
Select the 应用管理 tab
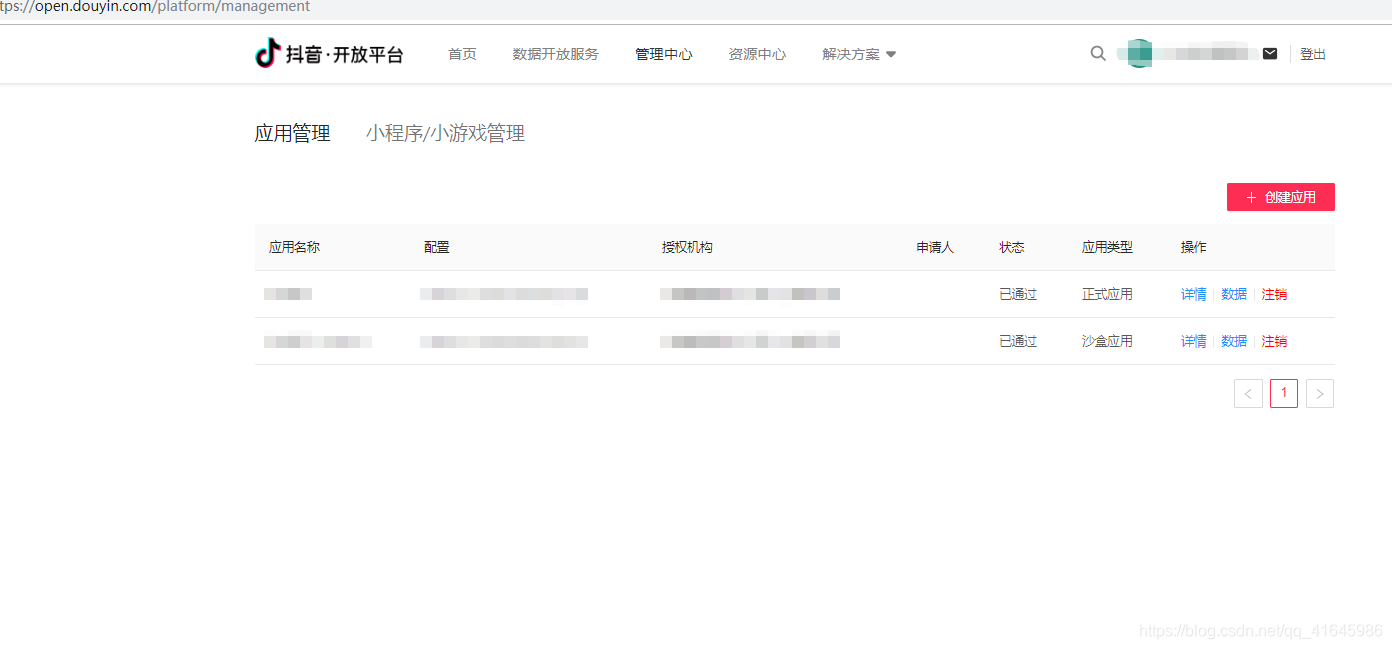[293, 132]
